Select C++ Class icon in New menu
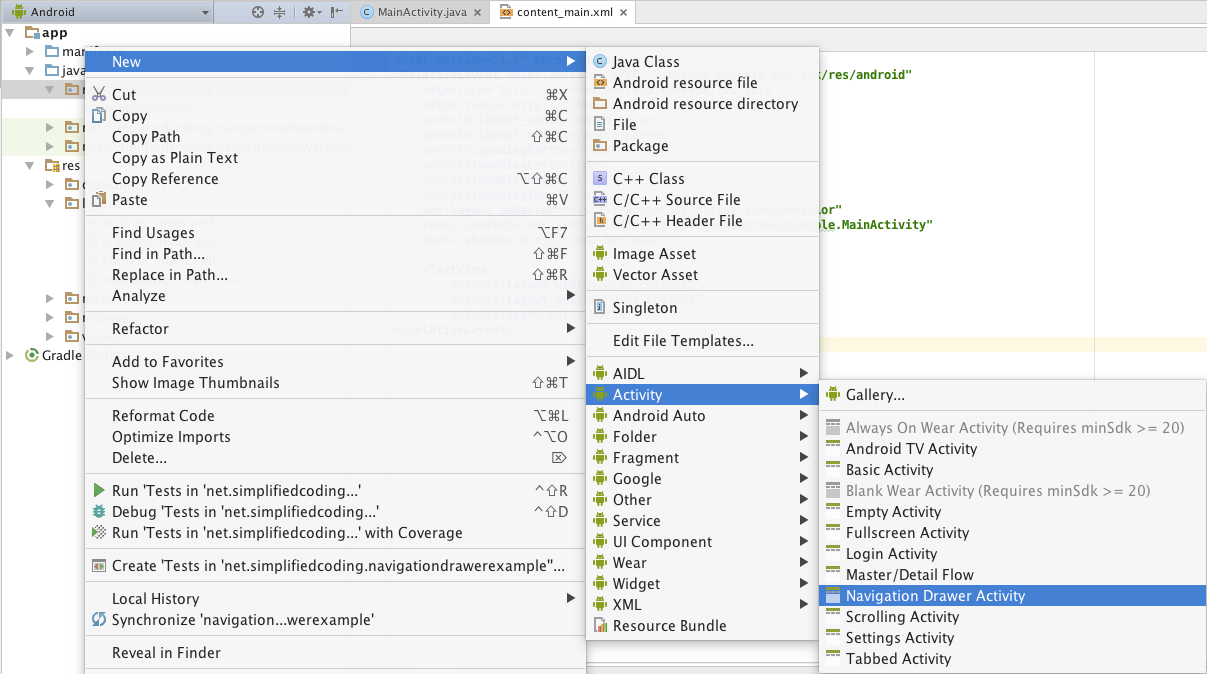 pos(600,179)
